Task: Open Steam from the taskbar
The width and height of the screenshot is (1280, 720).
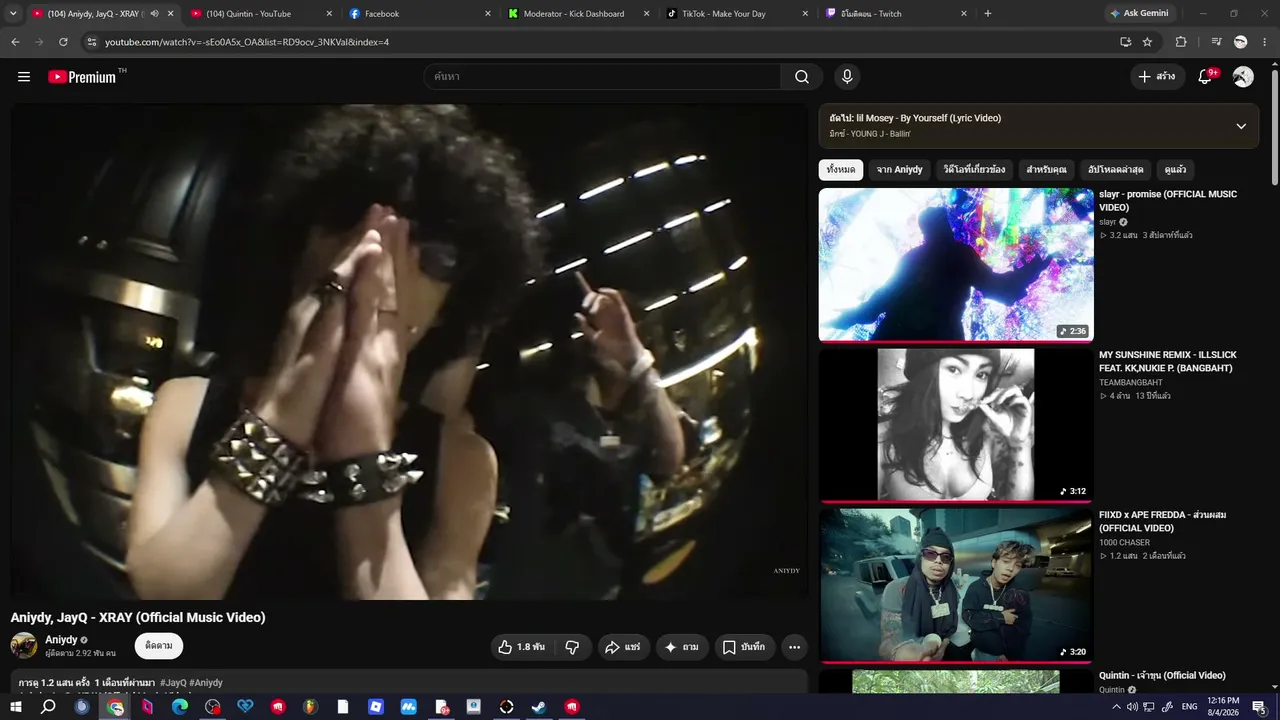Action: click(539, 707)
